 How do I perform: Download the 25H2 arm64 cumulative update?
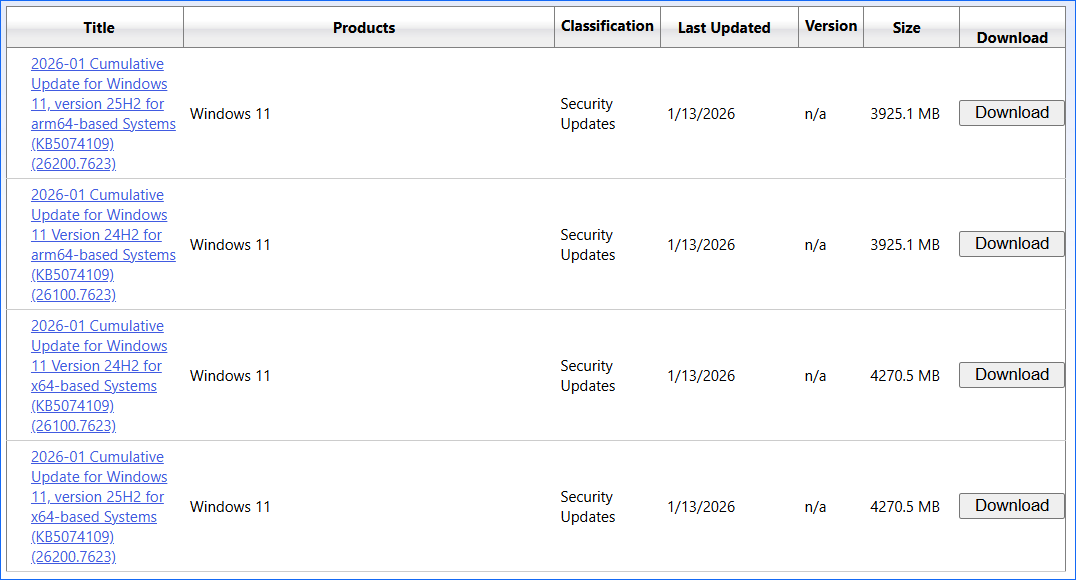pos(1011,112)
